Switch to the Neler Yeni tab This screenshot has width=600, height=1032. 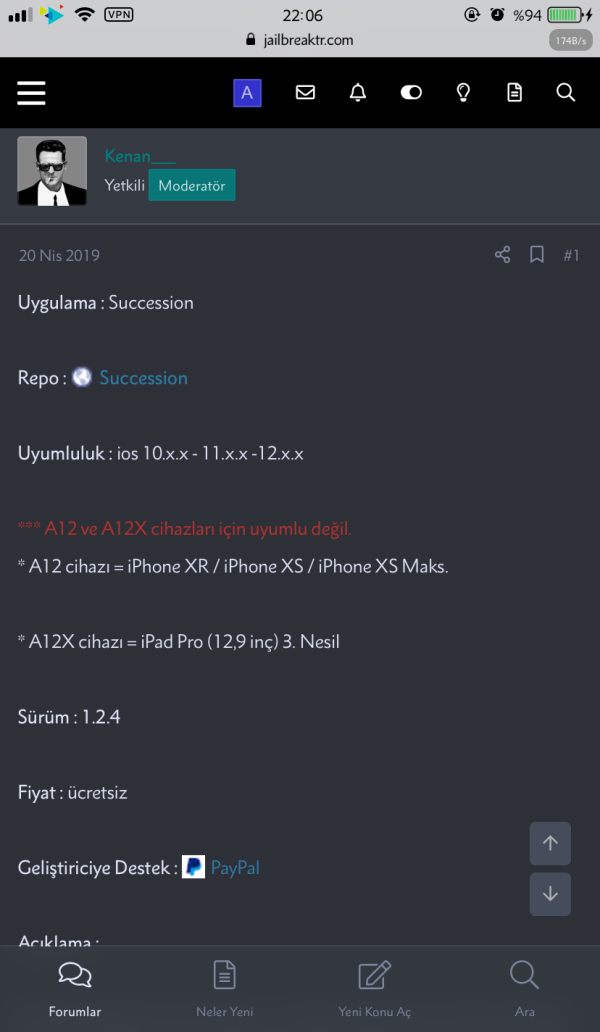(224, 987)
